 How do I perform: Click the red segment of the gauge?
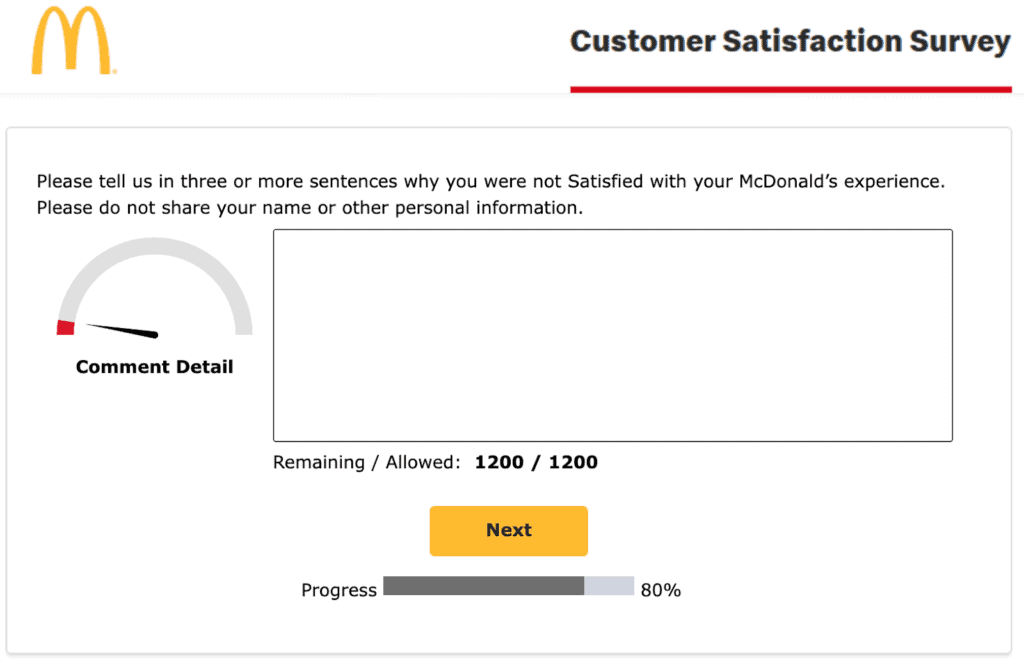pos(66,327)
